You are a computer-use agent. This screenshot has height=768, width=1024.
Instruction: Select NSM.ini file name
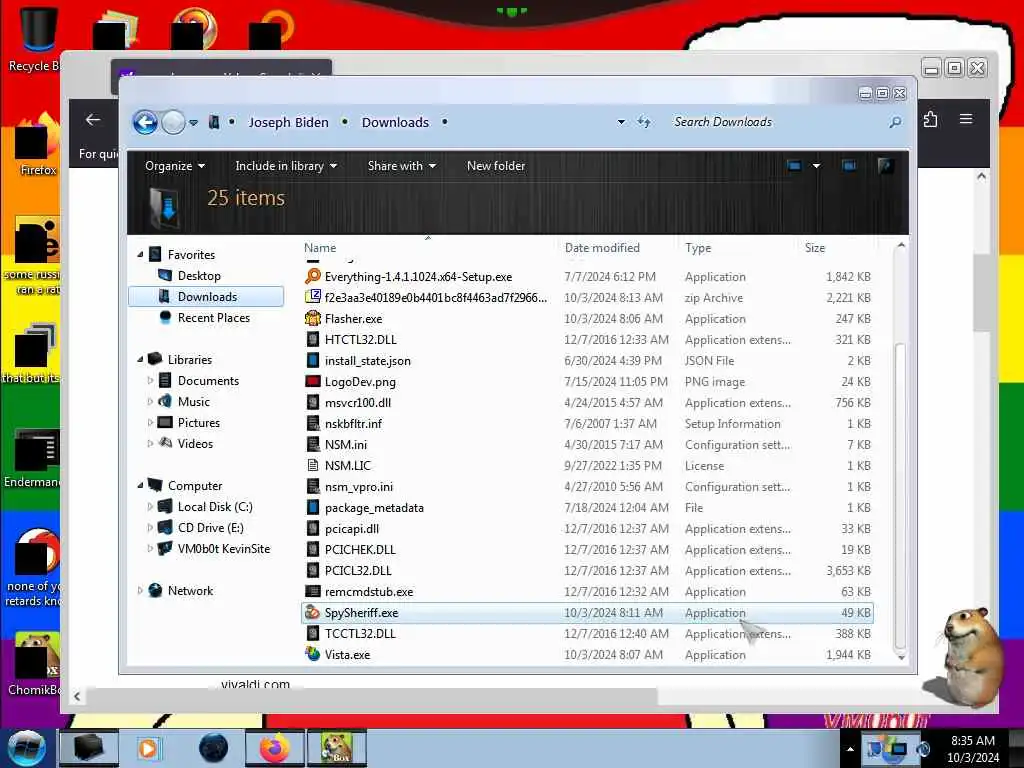click(x=345, y=445)
